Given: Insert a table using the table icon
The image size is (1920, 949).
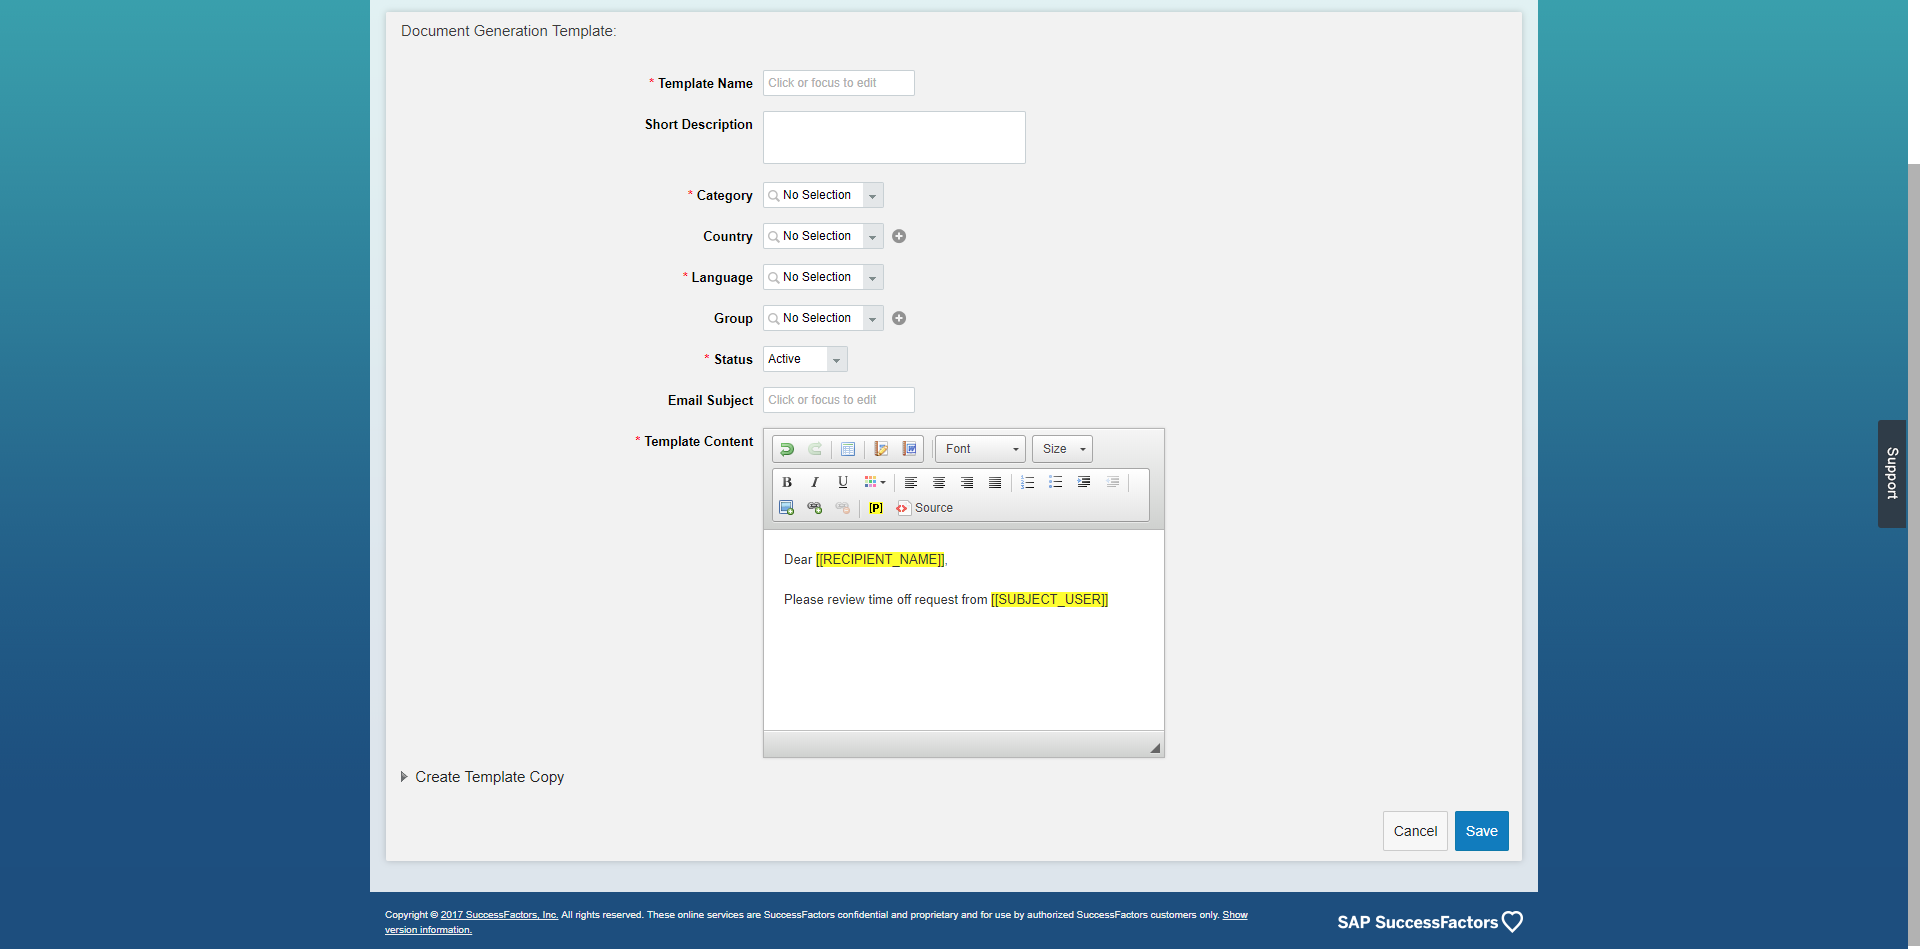Looking at the screenshot, I should pyautogui.click(x=848, y=449).
